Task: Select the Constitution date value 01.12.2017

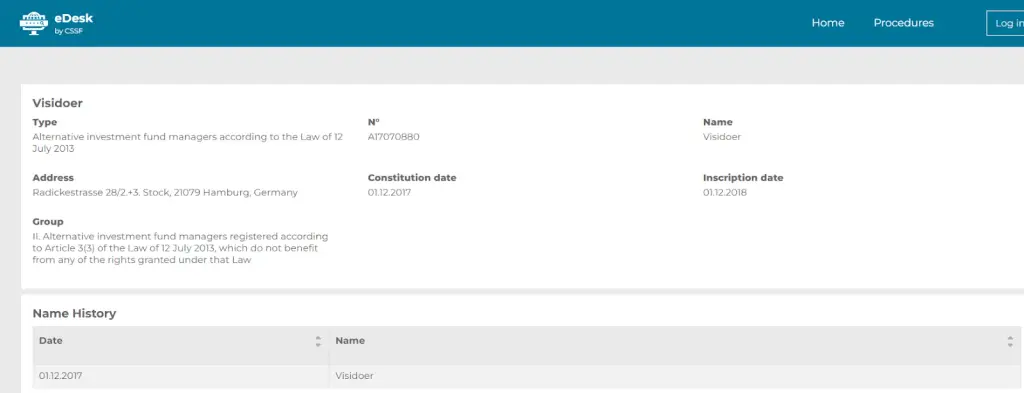Action: 389,193
